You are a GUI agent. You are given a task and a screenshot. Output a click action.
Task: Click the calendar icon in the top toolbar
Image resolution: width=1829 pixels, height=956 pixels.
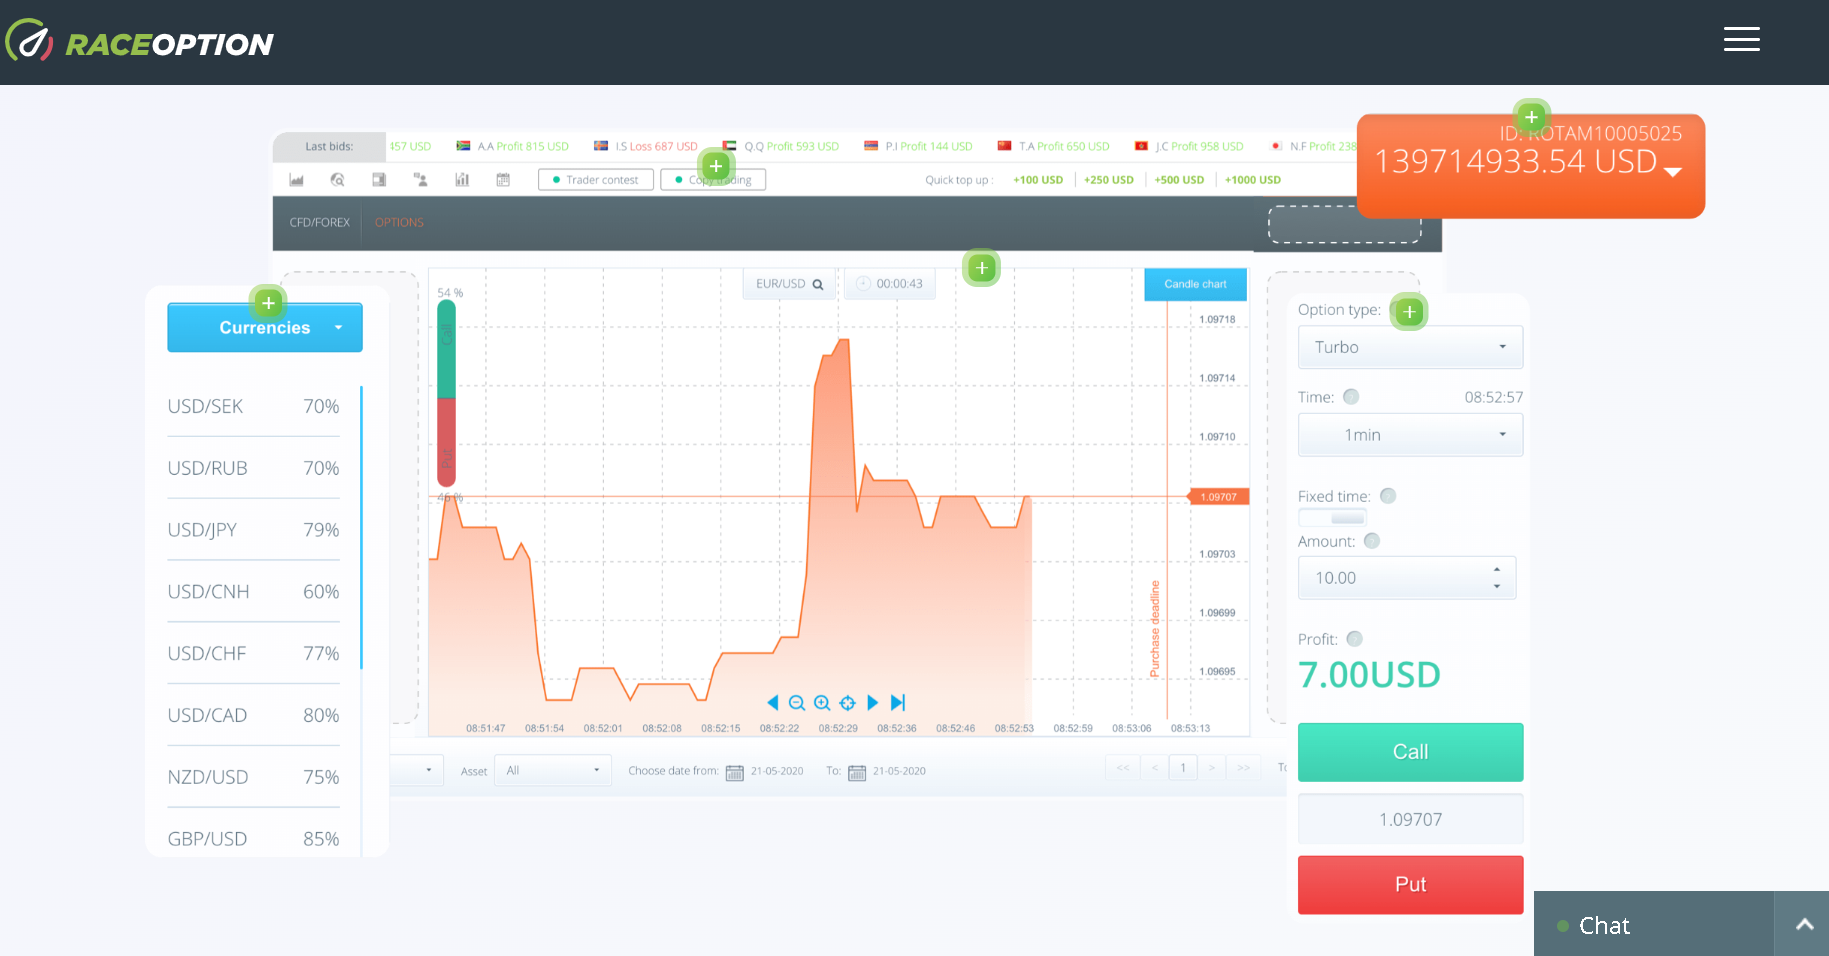click(x=503, y=180)
